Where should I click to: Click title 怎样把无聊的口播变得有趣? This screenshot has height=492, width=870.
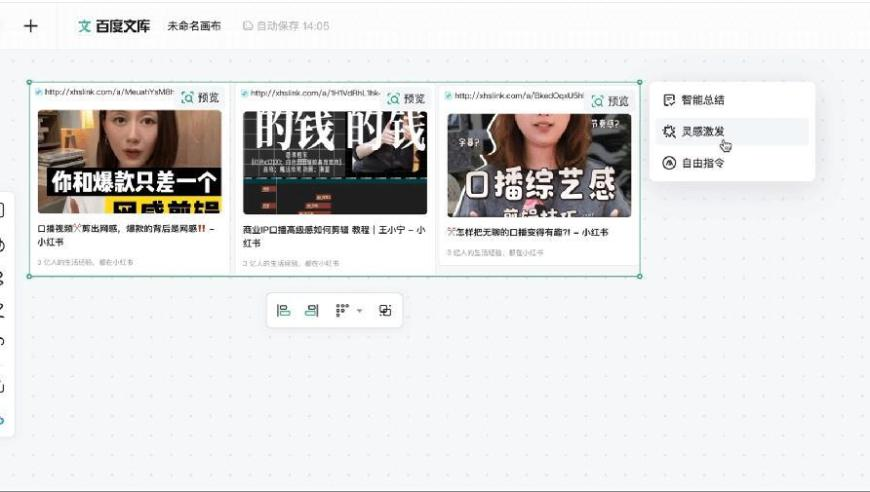coord(528,232)
